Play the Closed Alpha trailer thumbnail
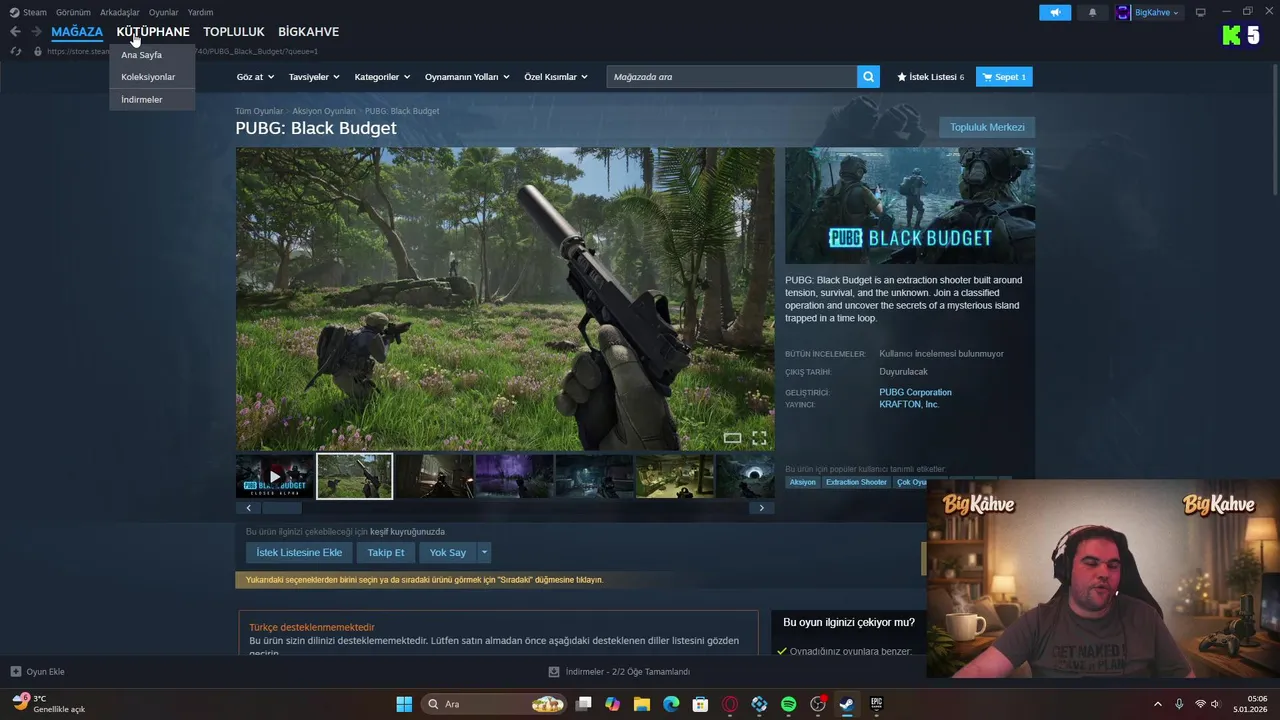The height and width of the screenshot is (720, 1280). coord(274,477)
